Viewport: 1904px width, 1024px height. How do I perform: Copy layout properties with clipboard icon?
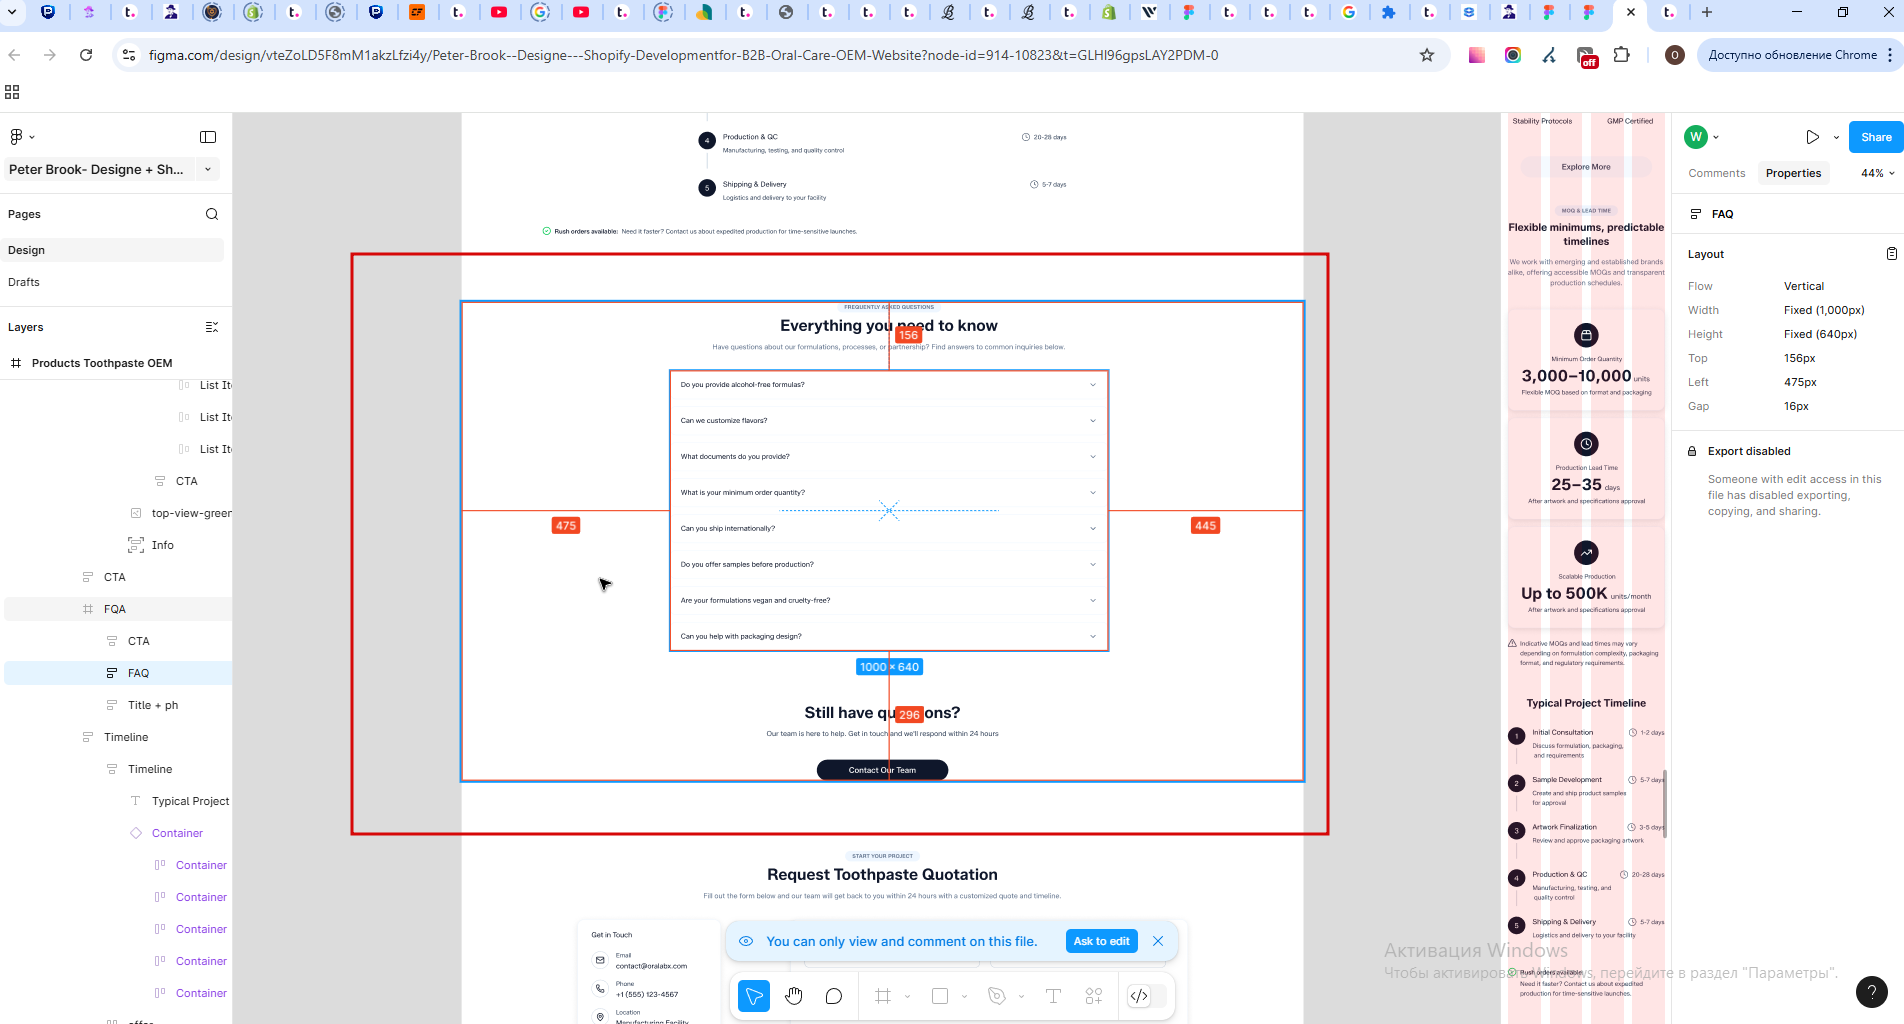1891,254
